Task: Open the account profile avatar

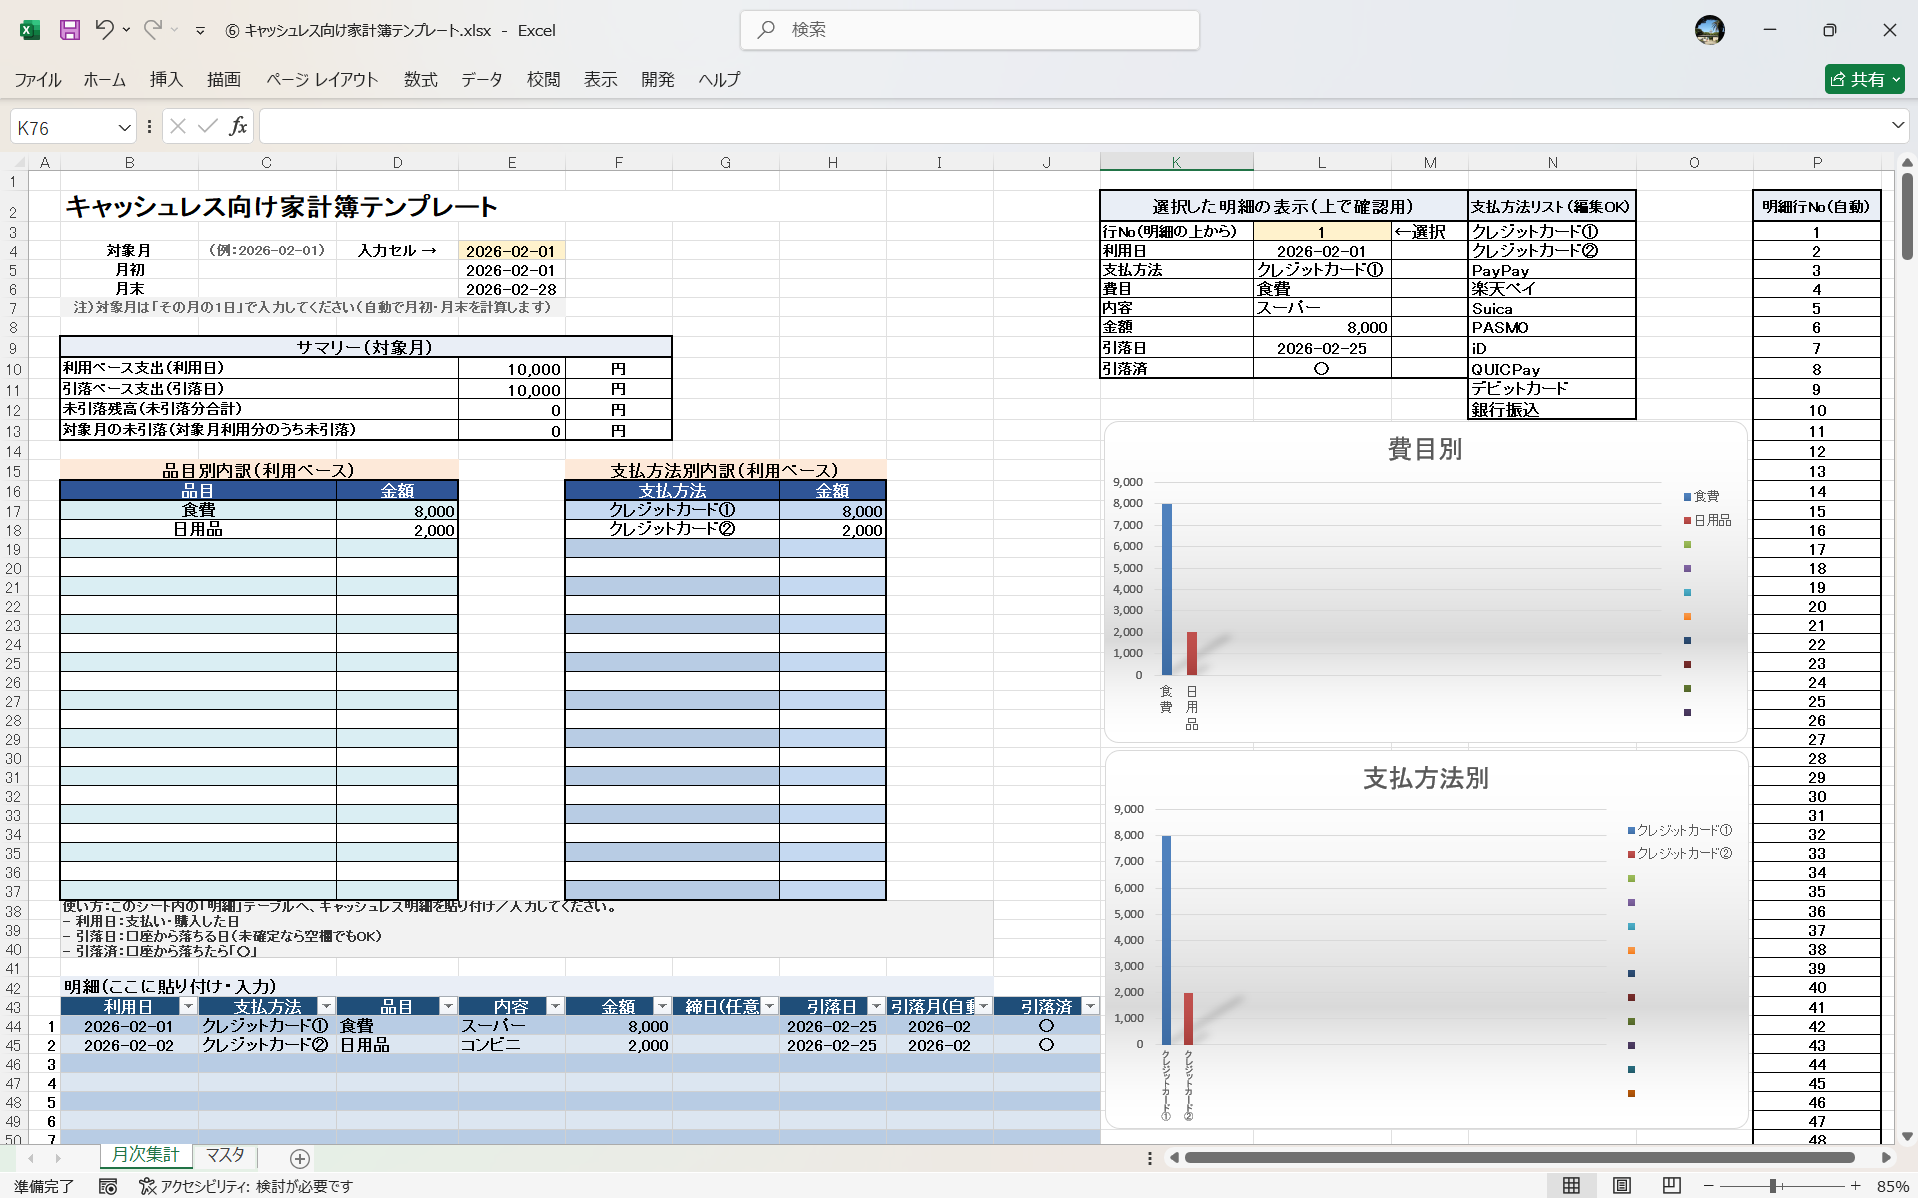Action: tap(1710, 30)
